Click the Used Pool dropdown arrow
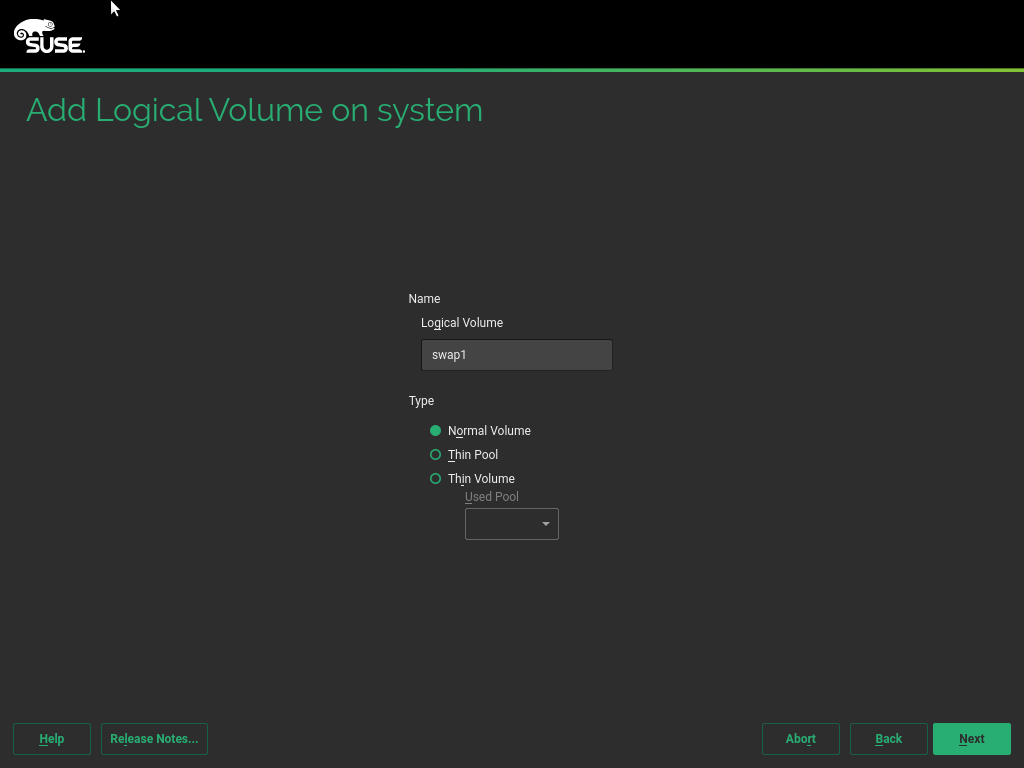The image size is (1024, 768). 546,524
